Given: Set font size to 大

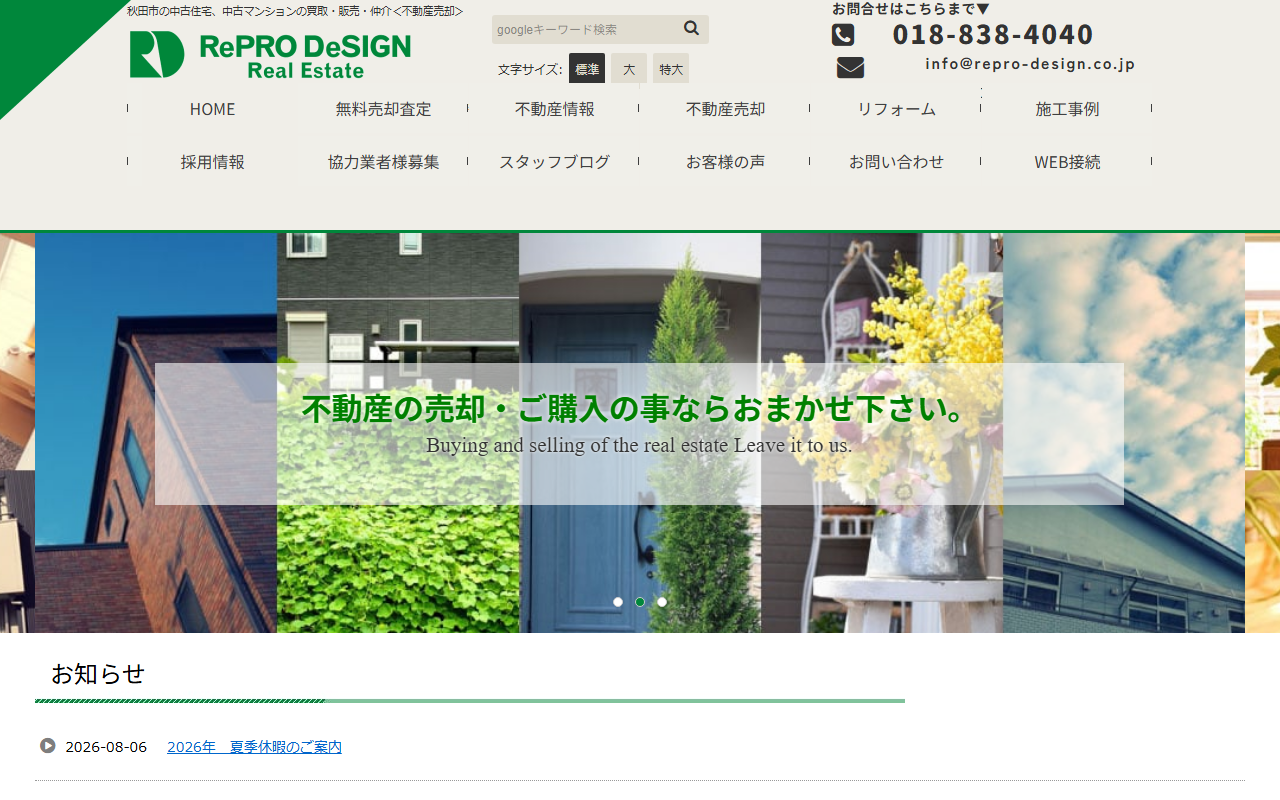Looking at the screenshot, I should coord(629,68).
